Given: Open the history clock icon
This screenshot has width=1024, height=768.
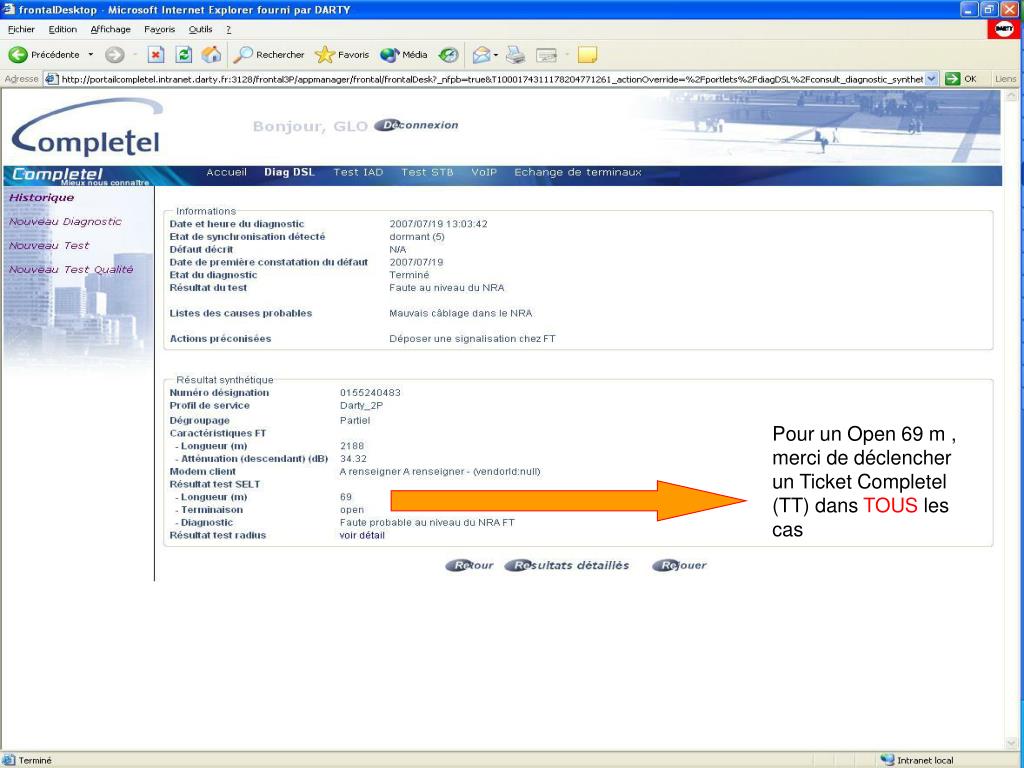Looking at the screenshot, I should click(x=448, y=55).
